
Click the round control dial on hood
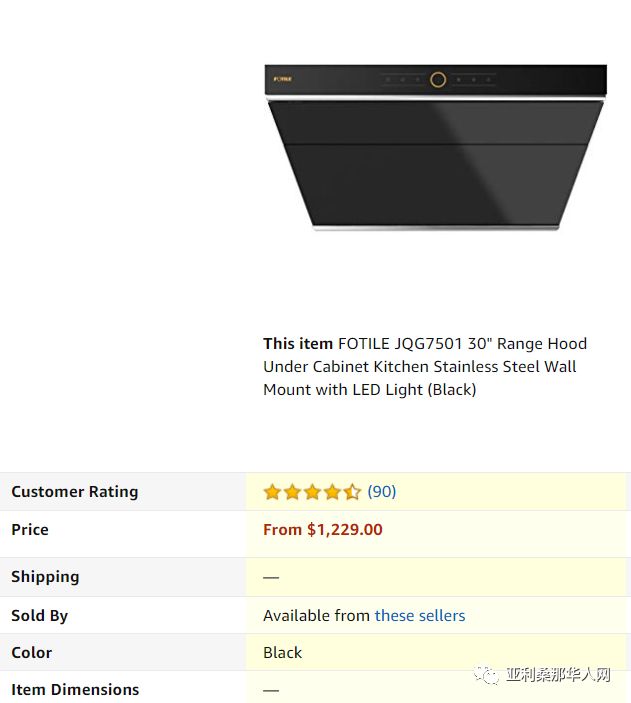tap(438, 80)
